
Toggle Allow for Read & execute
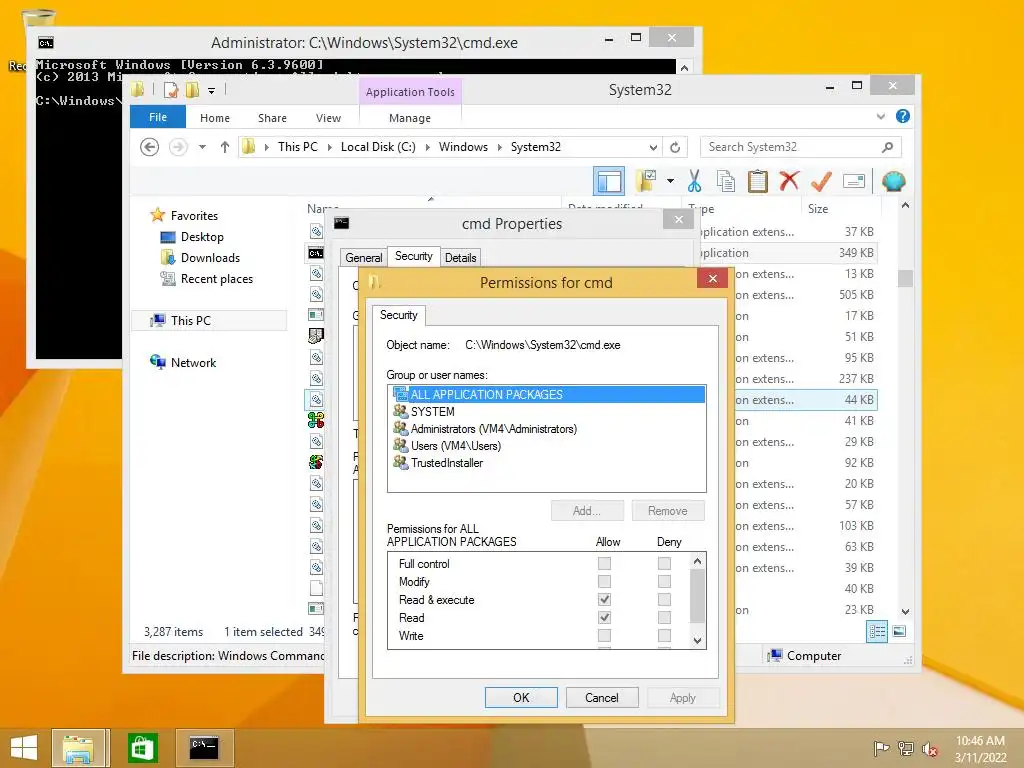tap(604, 599)
